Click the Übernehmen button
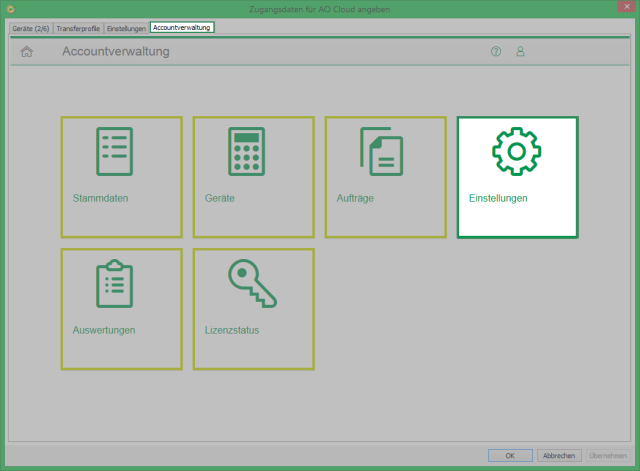Viewport: 640px width, 471px height. tap(608, 455)
